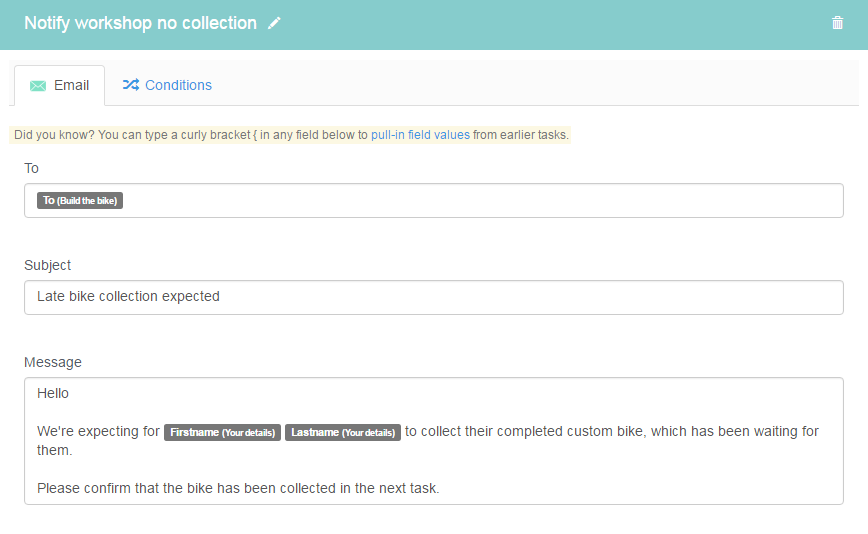This screenshot has height=534, width=868.
Task: Click the Notify workshop no collection title
Action: pyautogui.click(x=141, y=23)
